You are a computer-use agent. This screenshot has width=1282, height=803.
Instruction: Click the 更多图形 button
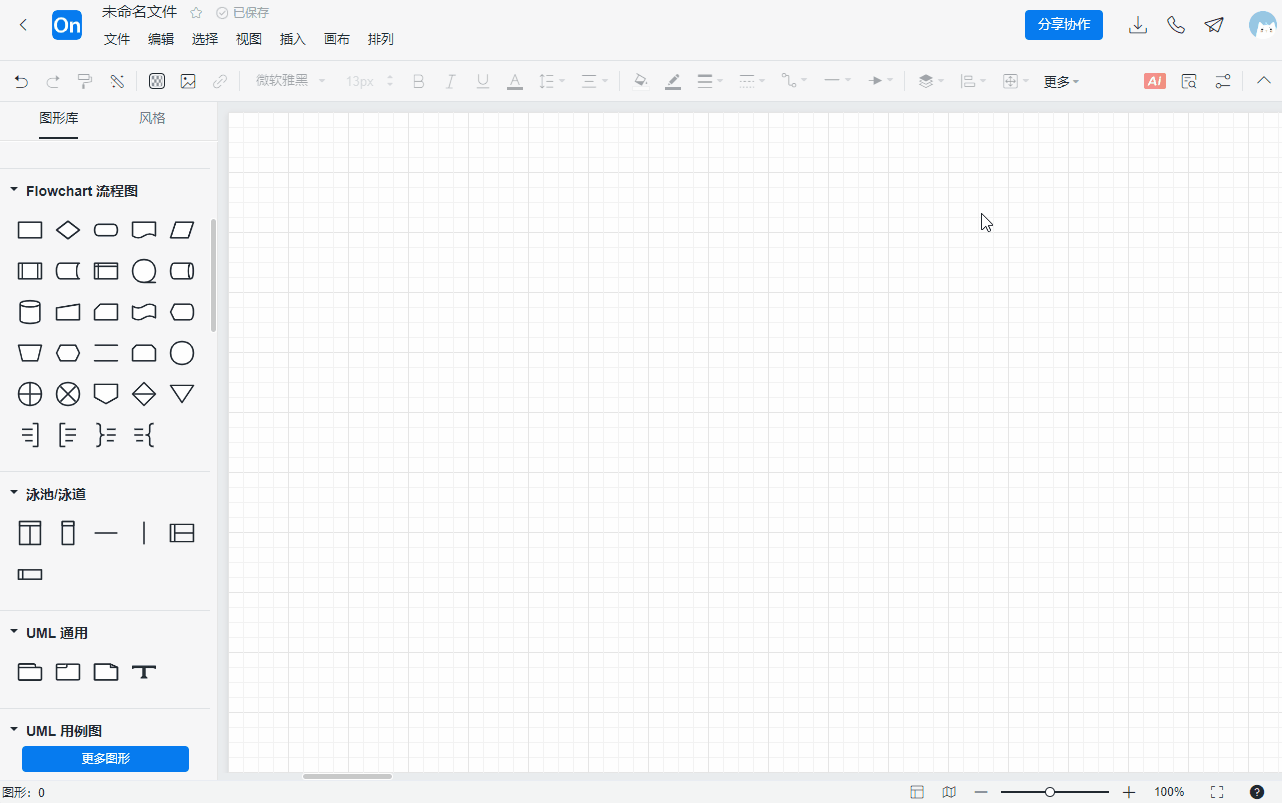pos(106,759)
